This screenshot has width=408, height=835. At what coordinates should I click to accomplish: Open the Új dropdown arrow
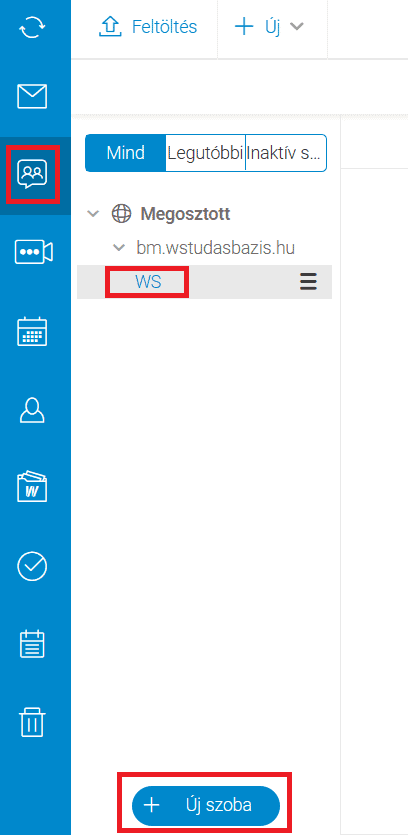coord(296,27)
